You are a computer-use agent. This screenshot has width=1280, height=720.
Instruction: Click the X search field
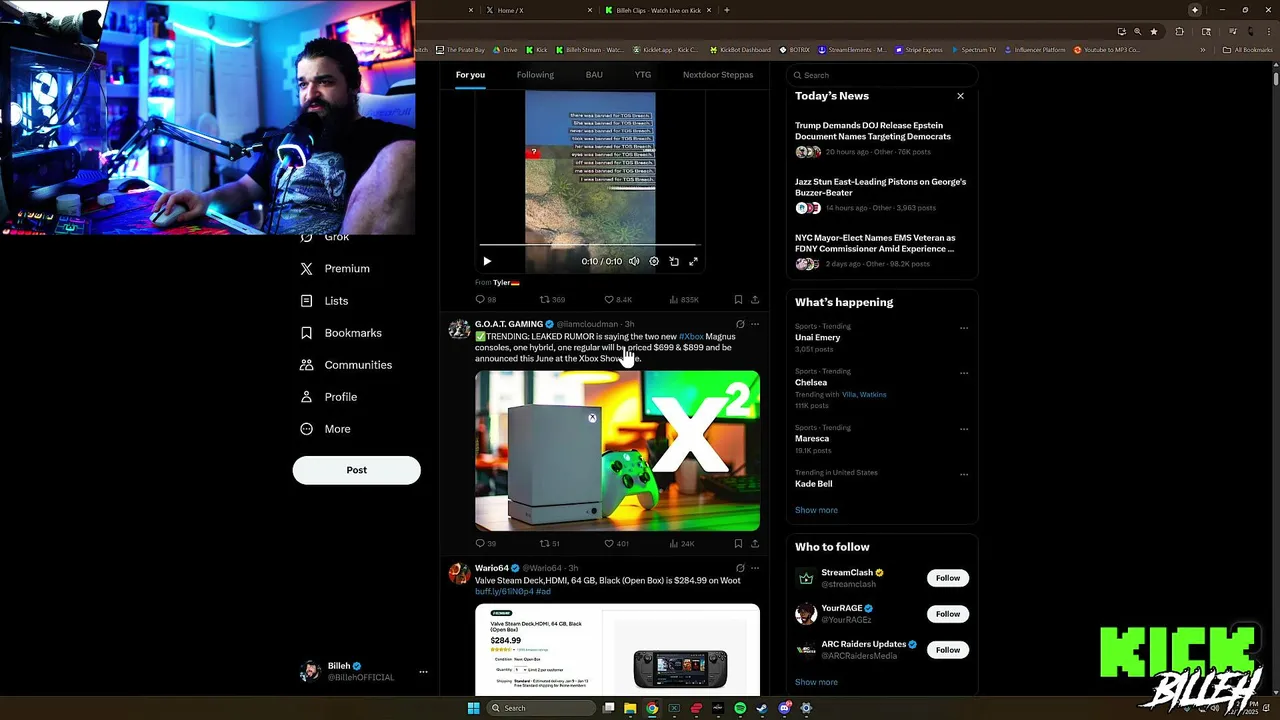point(881,75)
